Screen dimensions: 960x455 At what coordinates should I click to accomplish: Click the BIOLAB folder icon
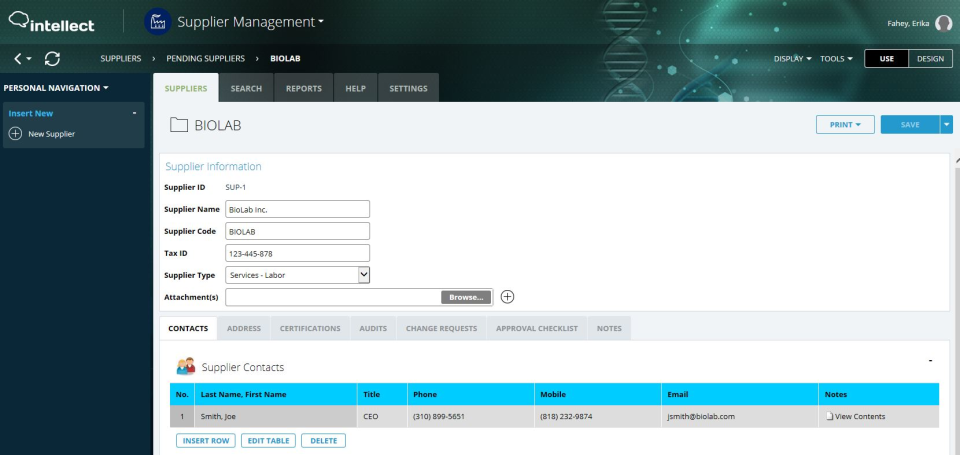click(x=179, y=125)
